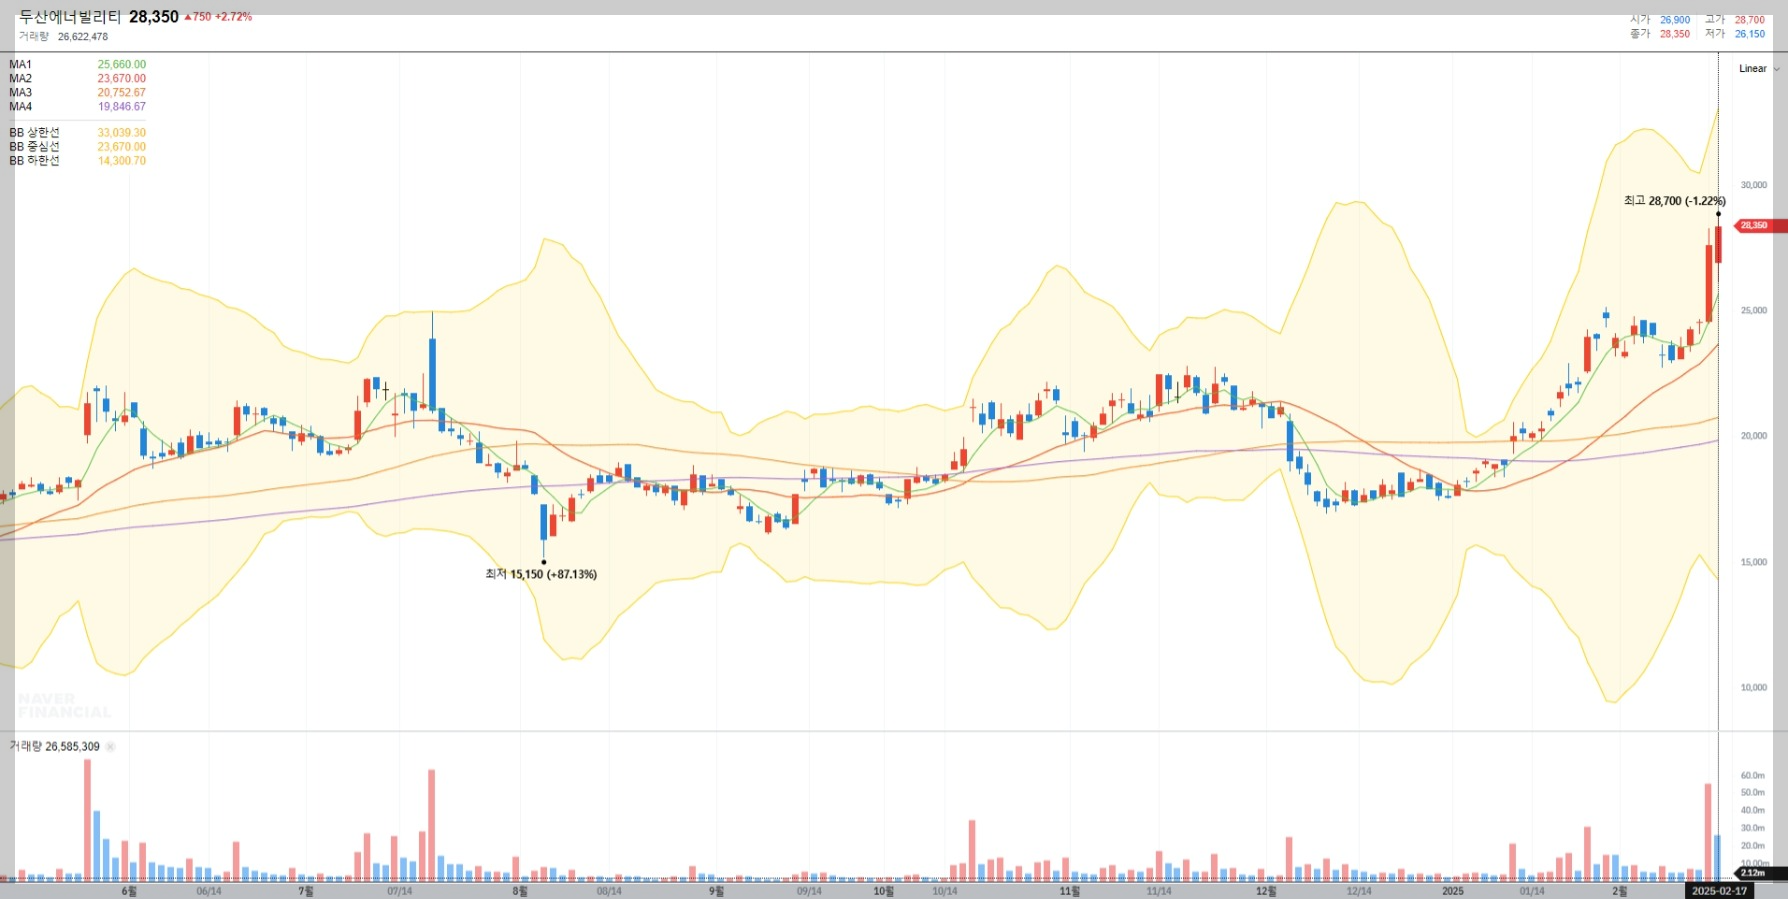The width and height of the screenshot is (1788, 899).
Task: Select the MA2 legend value 23,670.00
Action: pyautogui.click(x=121, y=79)
